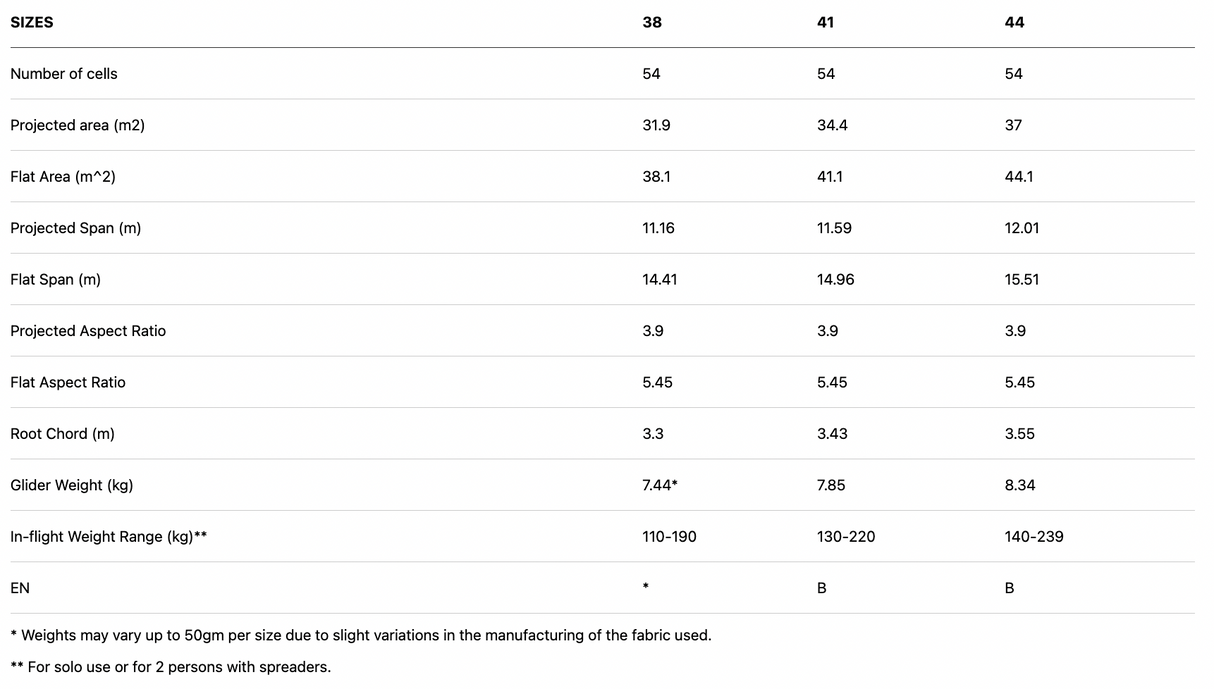The width and height of the screenshot is (1214, 689).
Task: Click the Flat Span value 15.51
Action: pos(1021,280)
